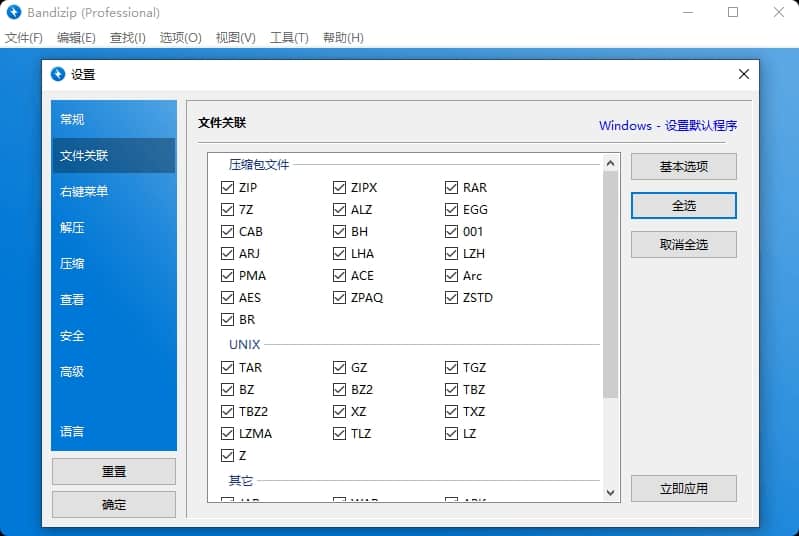Viewport: 799px width, 536px height.
Task: Click the 立即应用 button
Action: (x=683, y=489)
